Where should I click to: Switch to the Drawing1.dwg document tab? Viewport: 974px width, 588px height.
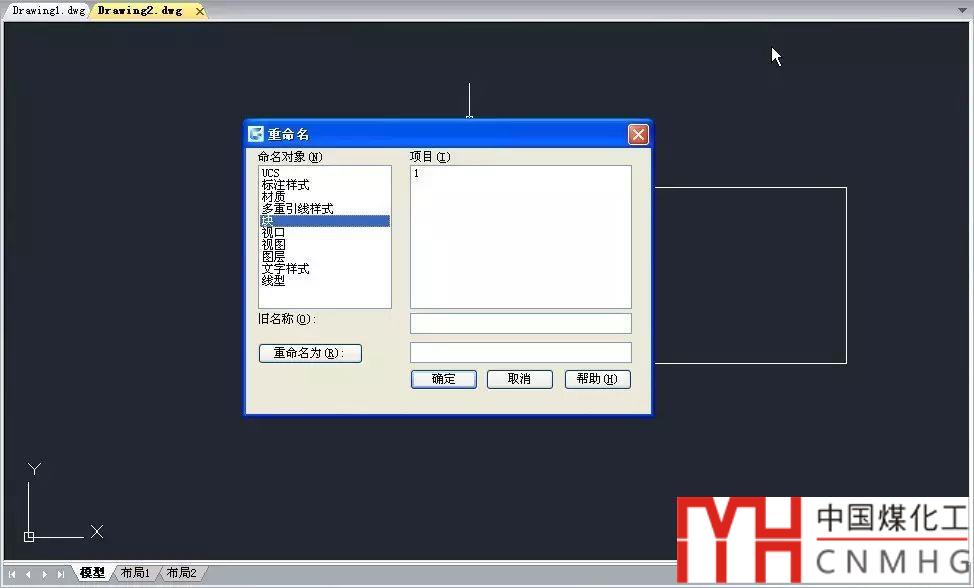point(48,11)
